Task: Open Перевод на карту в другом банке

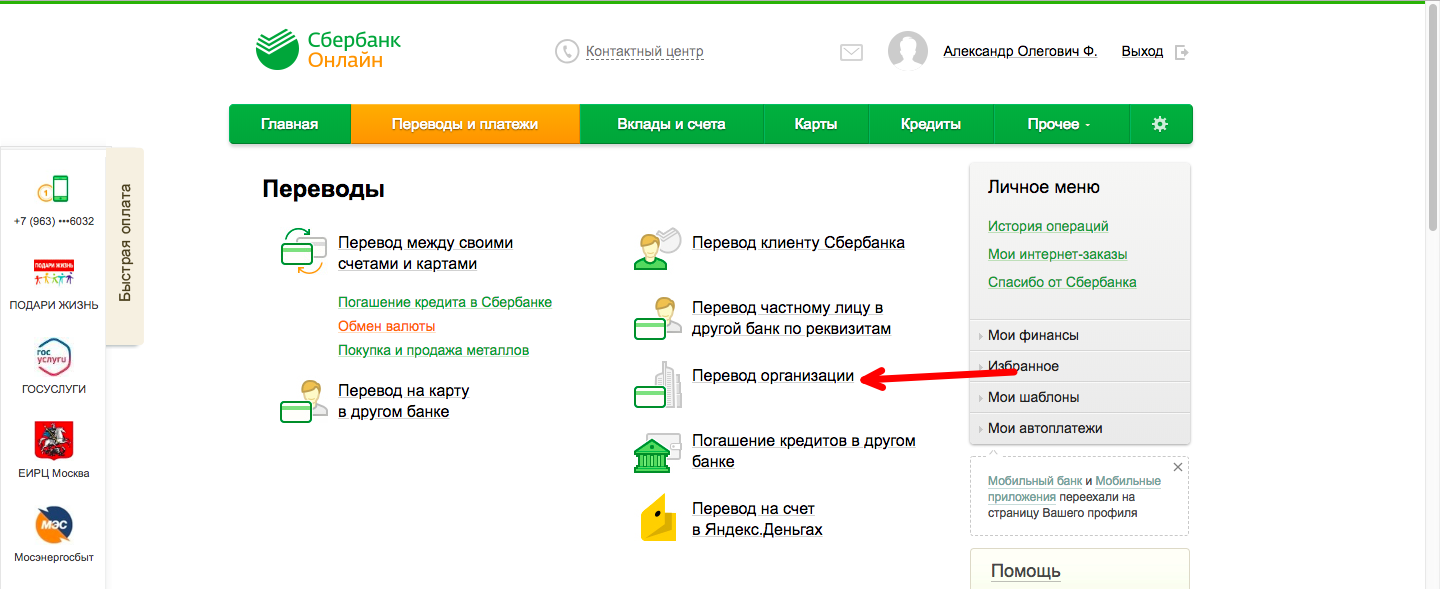Action: pos(404,401)
